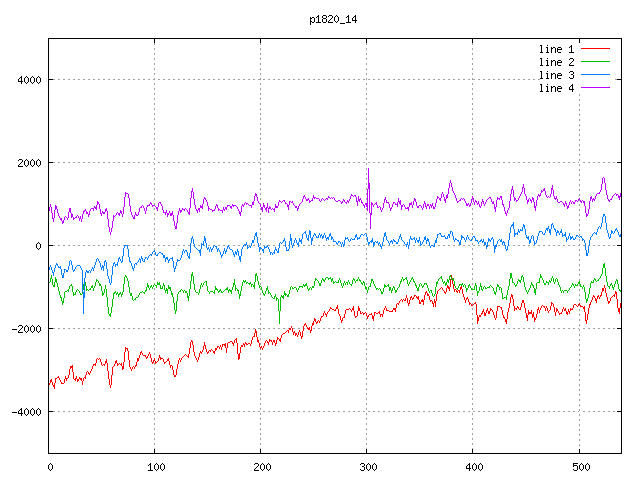Click the tall purple spike's peak
640x480 pixels.
point(368,169)
